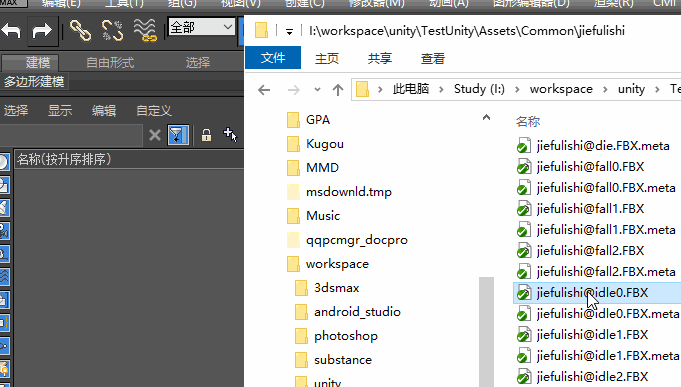Open the 自由形式 ribbon tab

(x=110, y=63)
